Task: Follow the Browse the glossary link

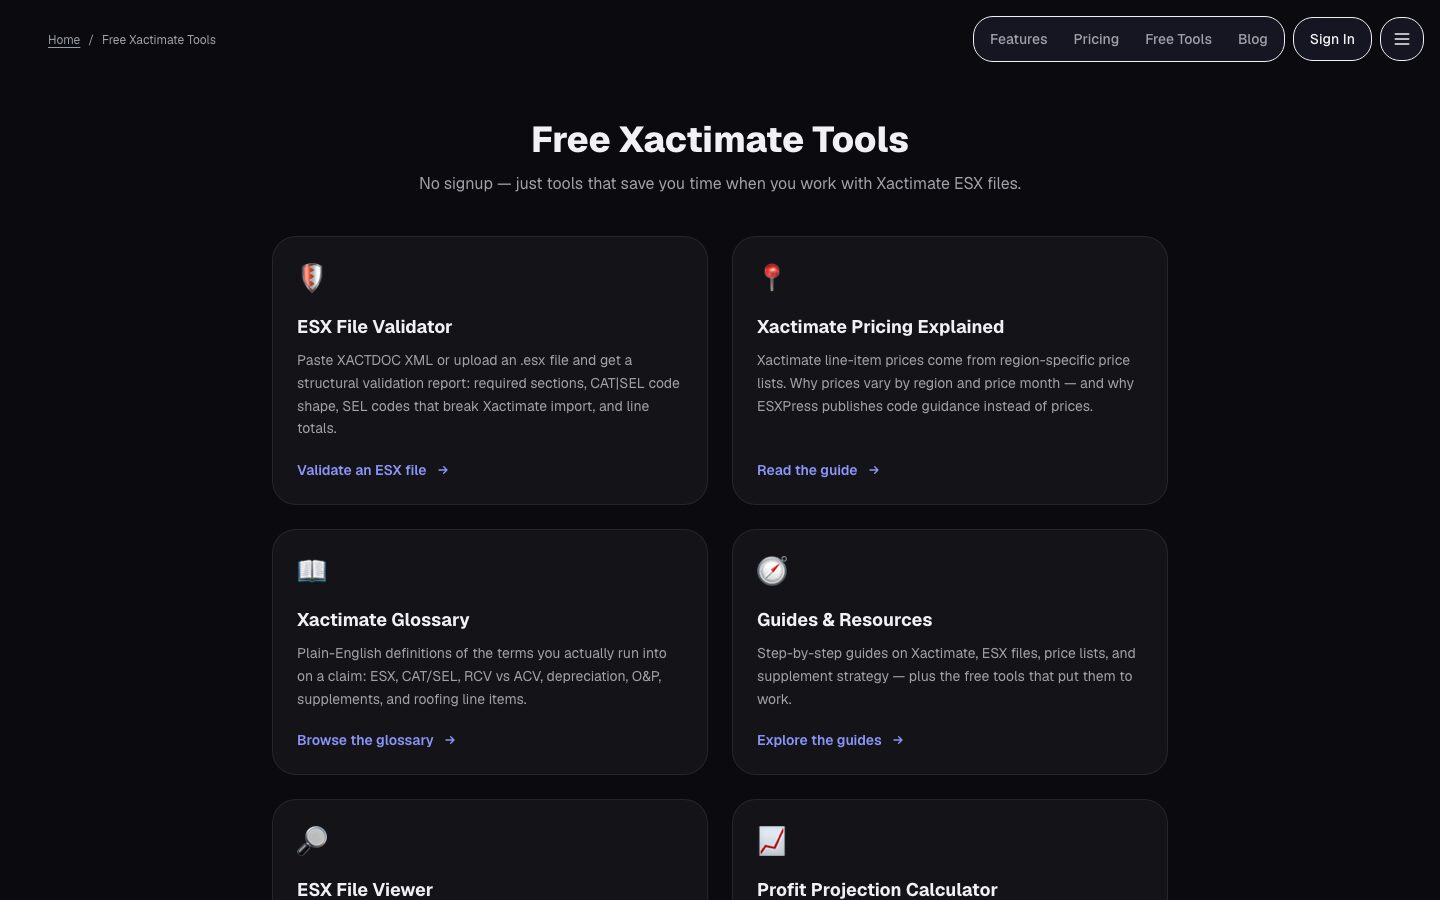Action: pyautogui.click(x=376, y=740)
